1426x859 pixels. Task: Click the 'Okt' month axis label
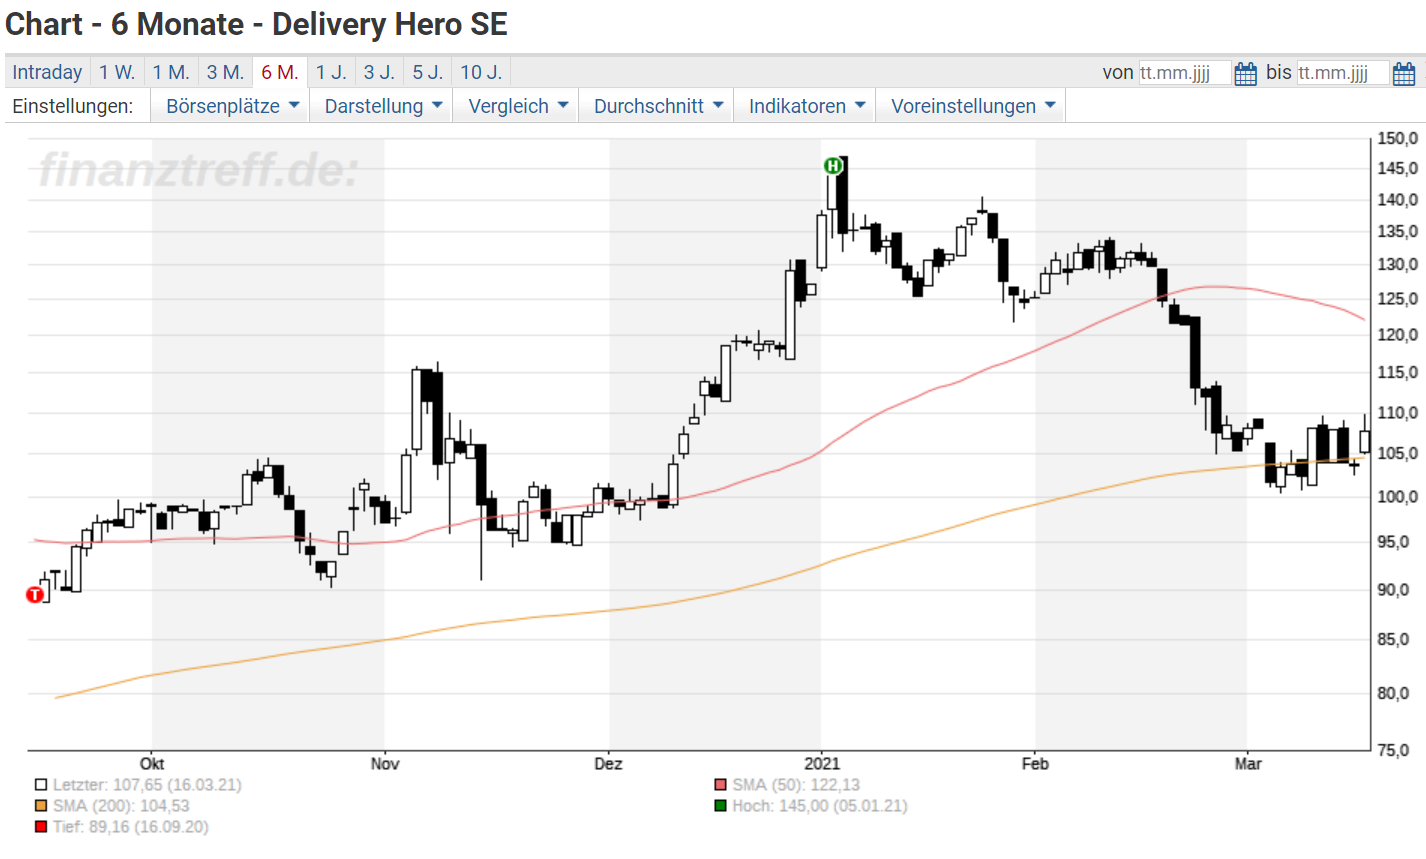point(152,764)
